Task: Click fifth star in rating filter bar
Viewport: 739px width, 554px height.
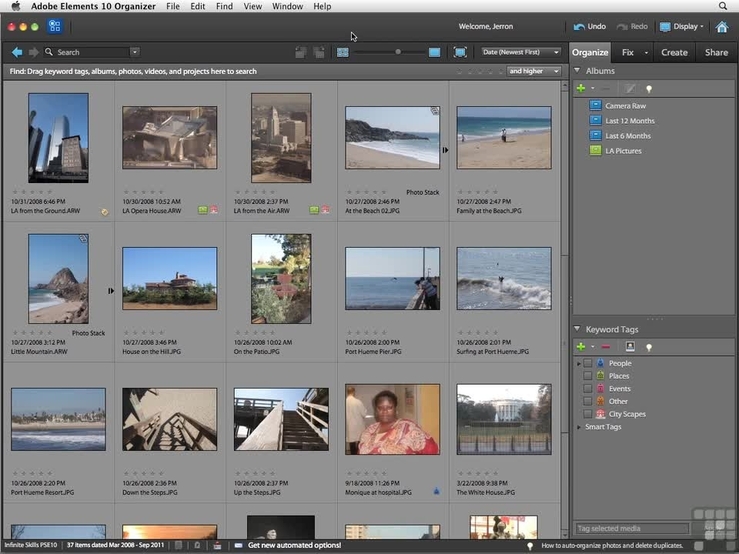Action: 501,72
